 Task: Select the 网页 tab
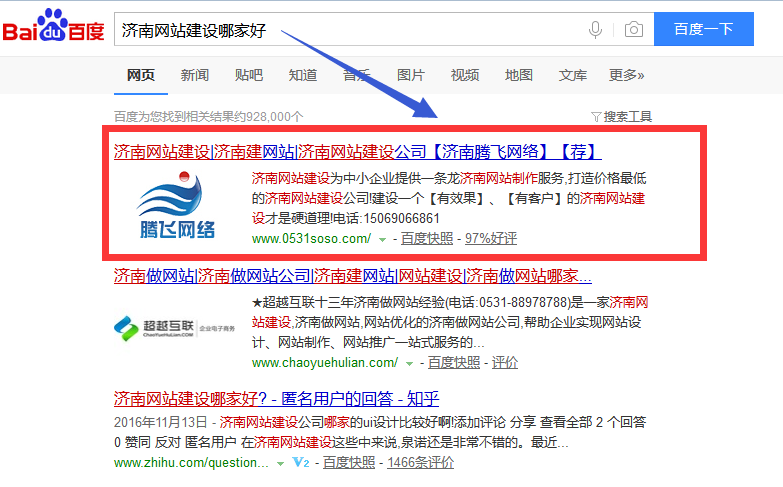[141, 75]
